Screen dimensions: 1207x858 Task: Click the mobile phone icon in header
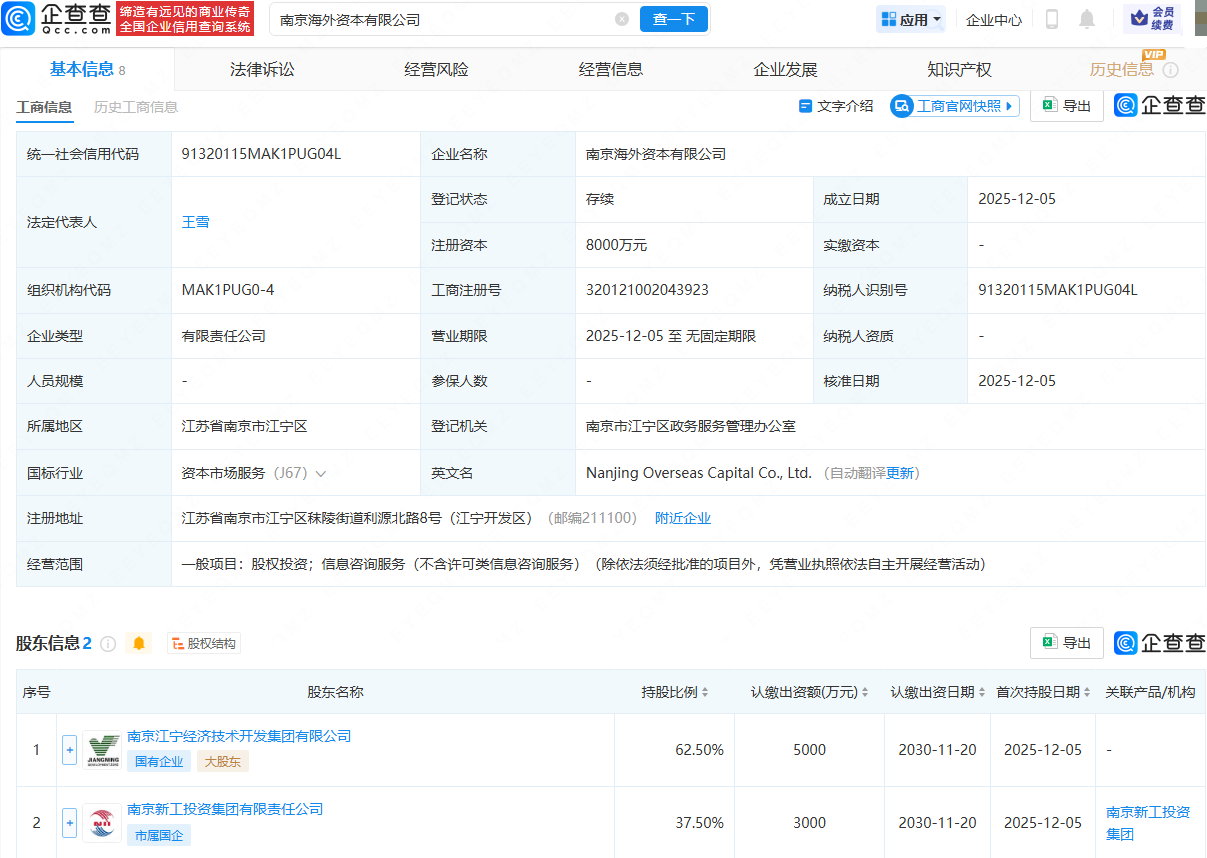click(1052, 19)
